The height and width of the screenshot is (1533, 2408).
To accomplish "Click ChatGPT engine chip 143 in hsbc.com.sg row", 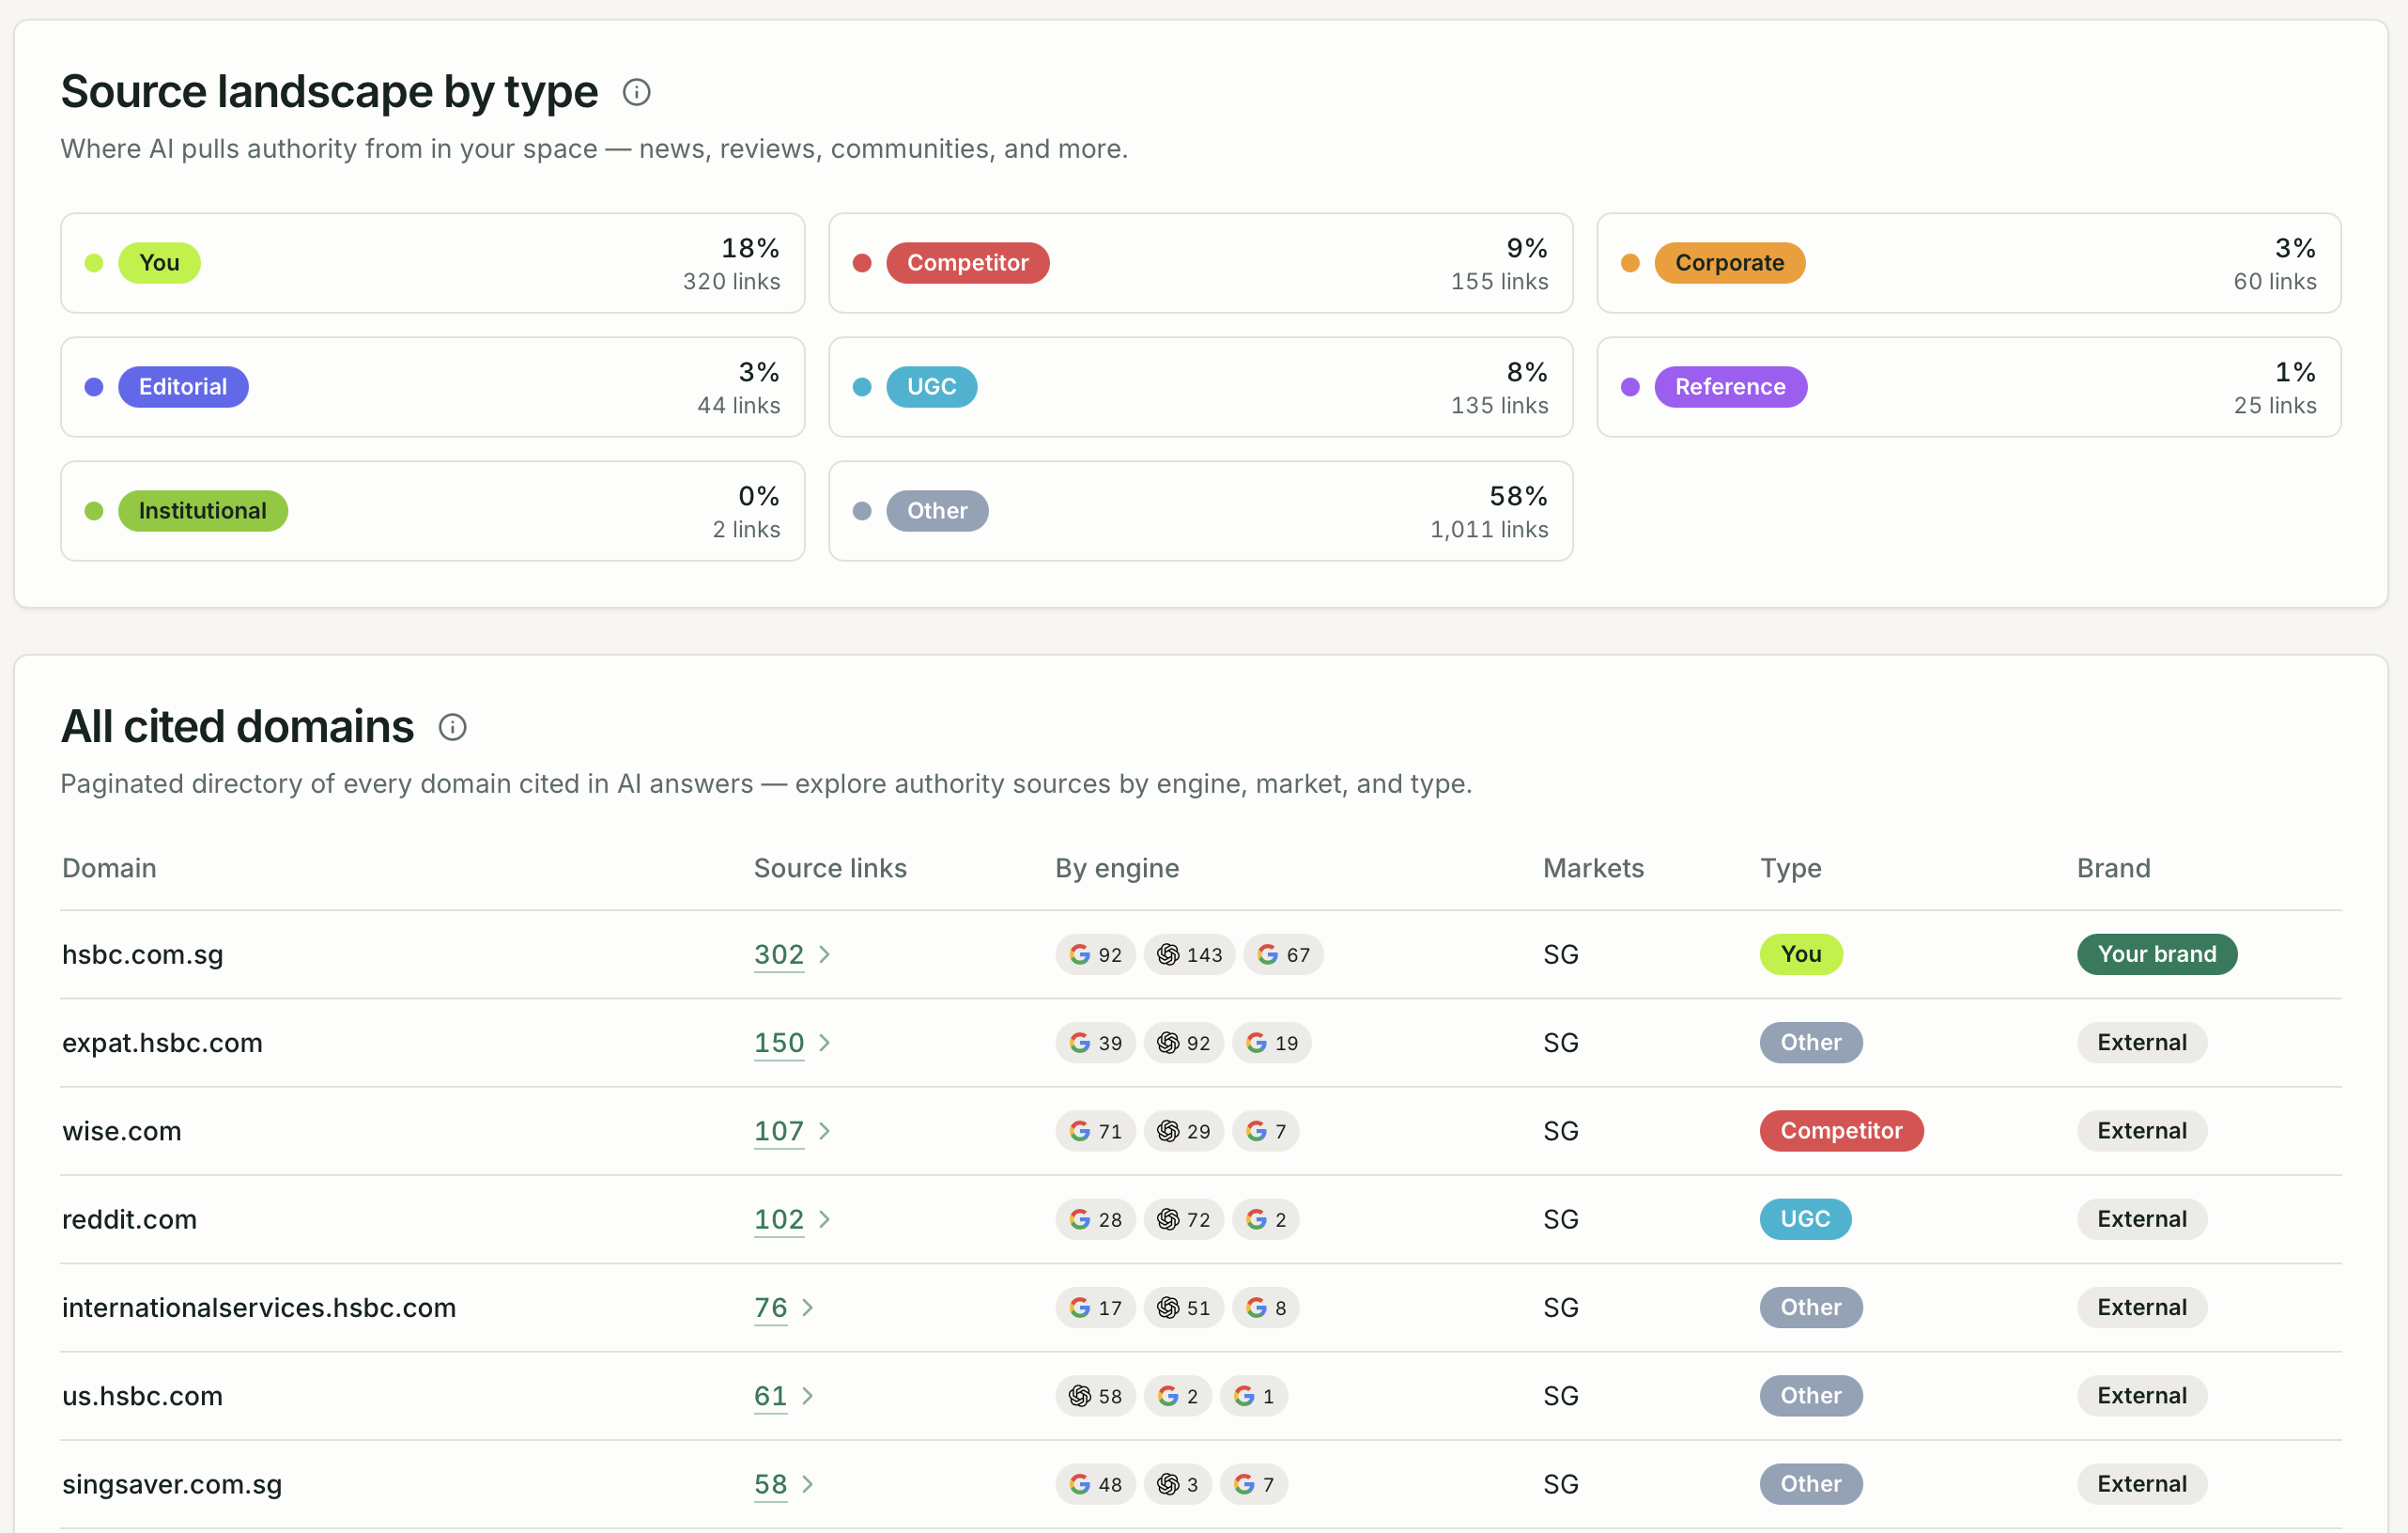I will 1189,954.
